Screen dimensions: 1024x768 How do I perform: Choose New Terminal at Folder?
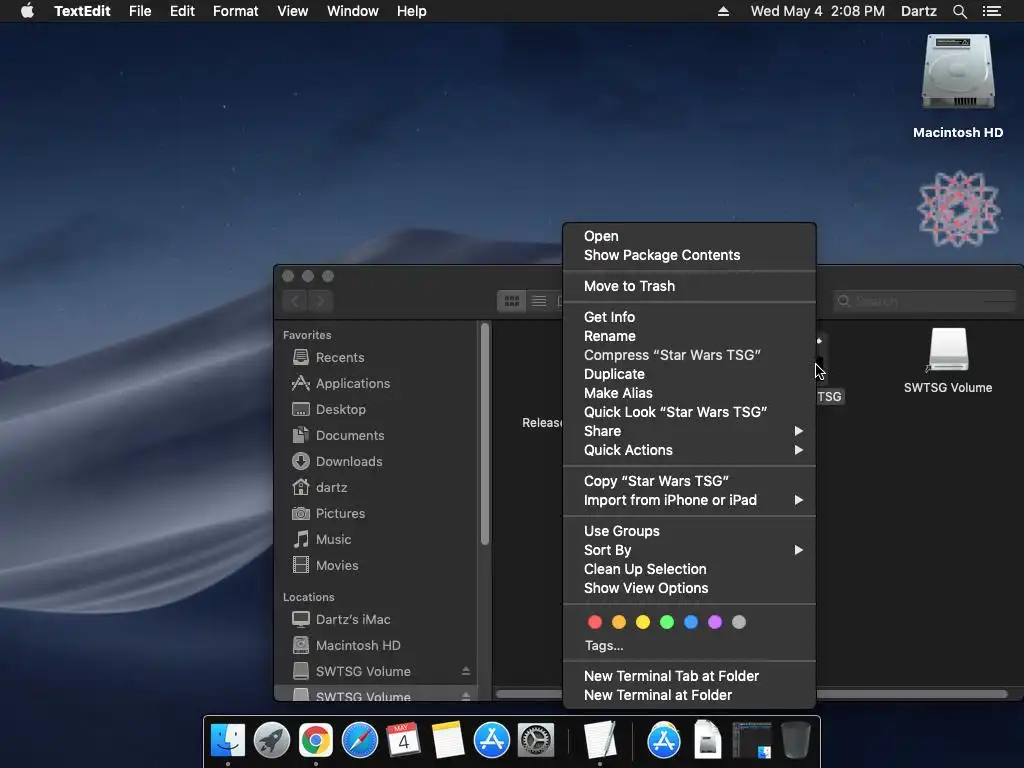coord(690,696)
